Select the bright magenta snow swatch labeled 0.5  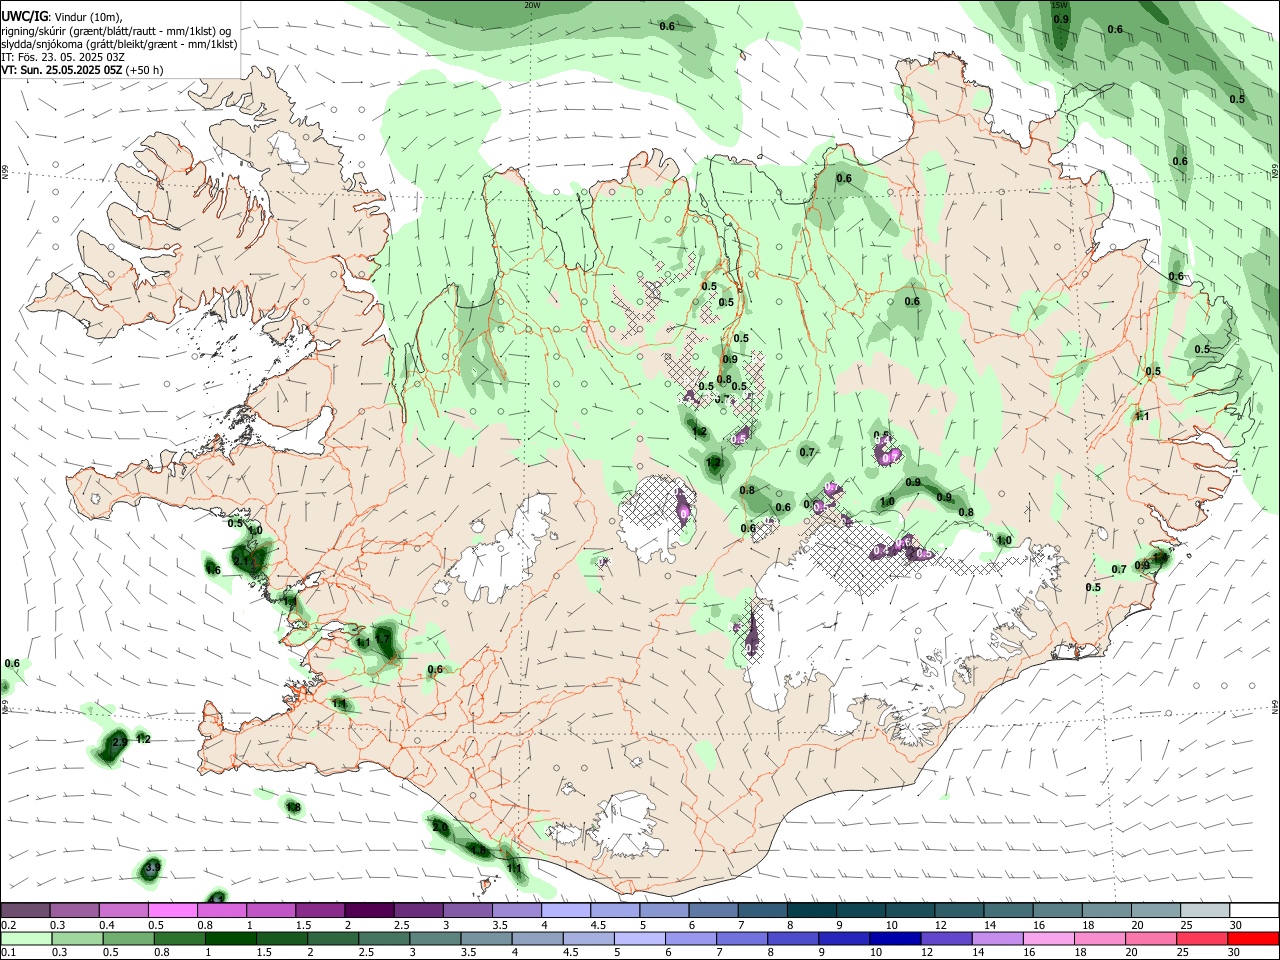coord(172,910)
